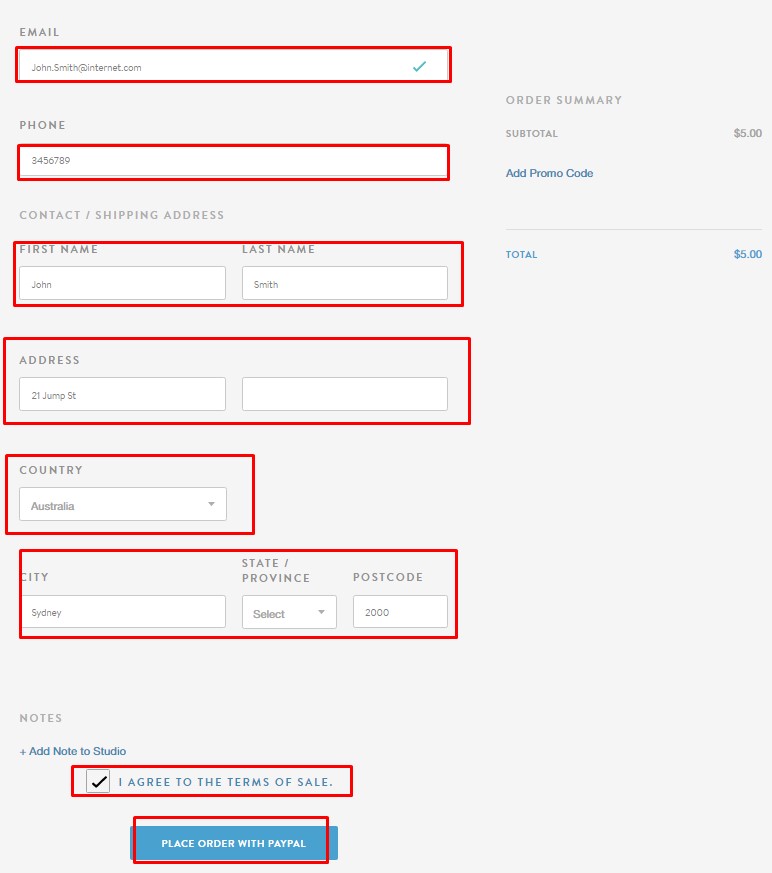The height and width of the screenshot is (873, 772).
Task: Open the State / Province Select dropdown
Action: [289, 612]
